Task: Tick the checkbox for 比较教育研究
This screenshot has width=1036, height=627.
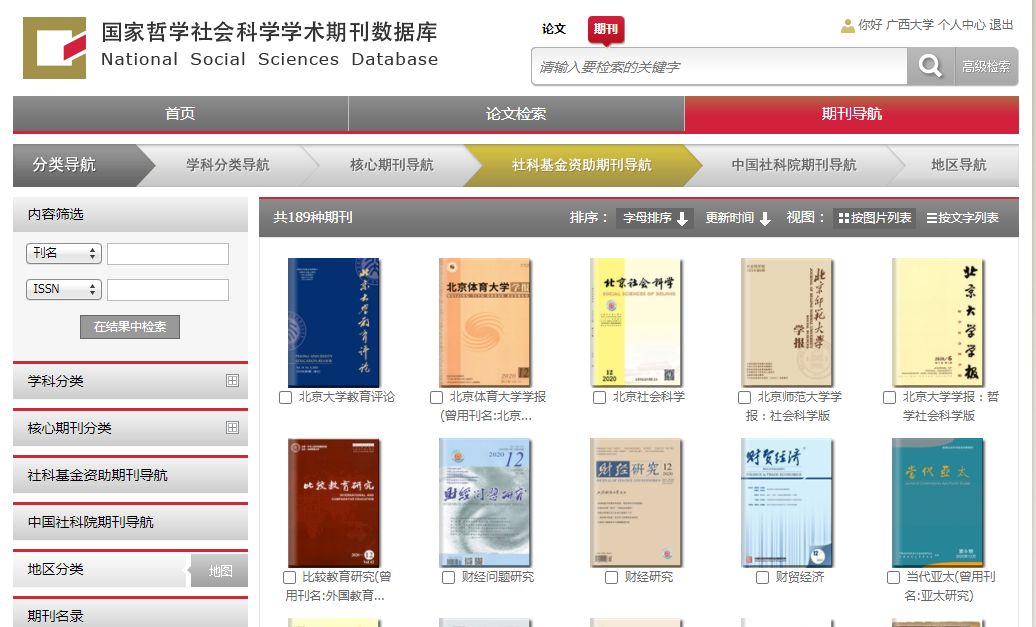Action: 289,577
